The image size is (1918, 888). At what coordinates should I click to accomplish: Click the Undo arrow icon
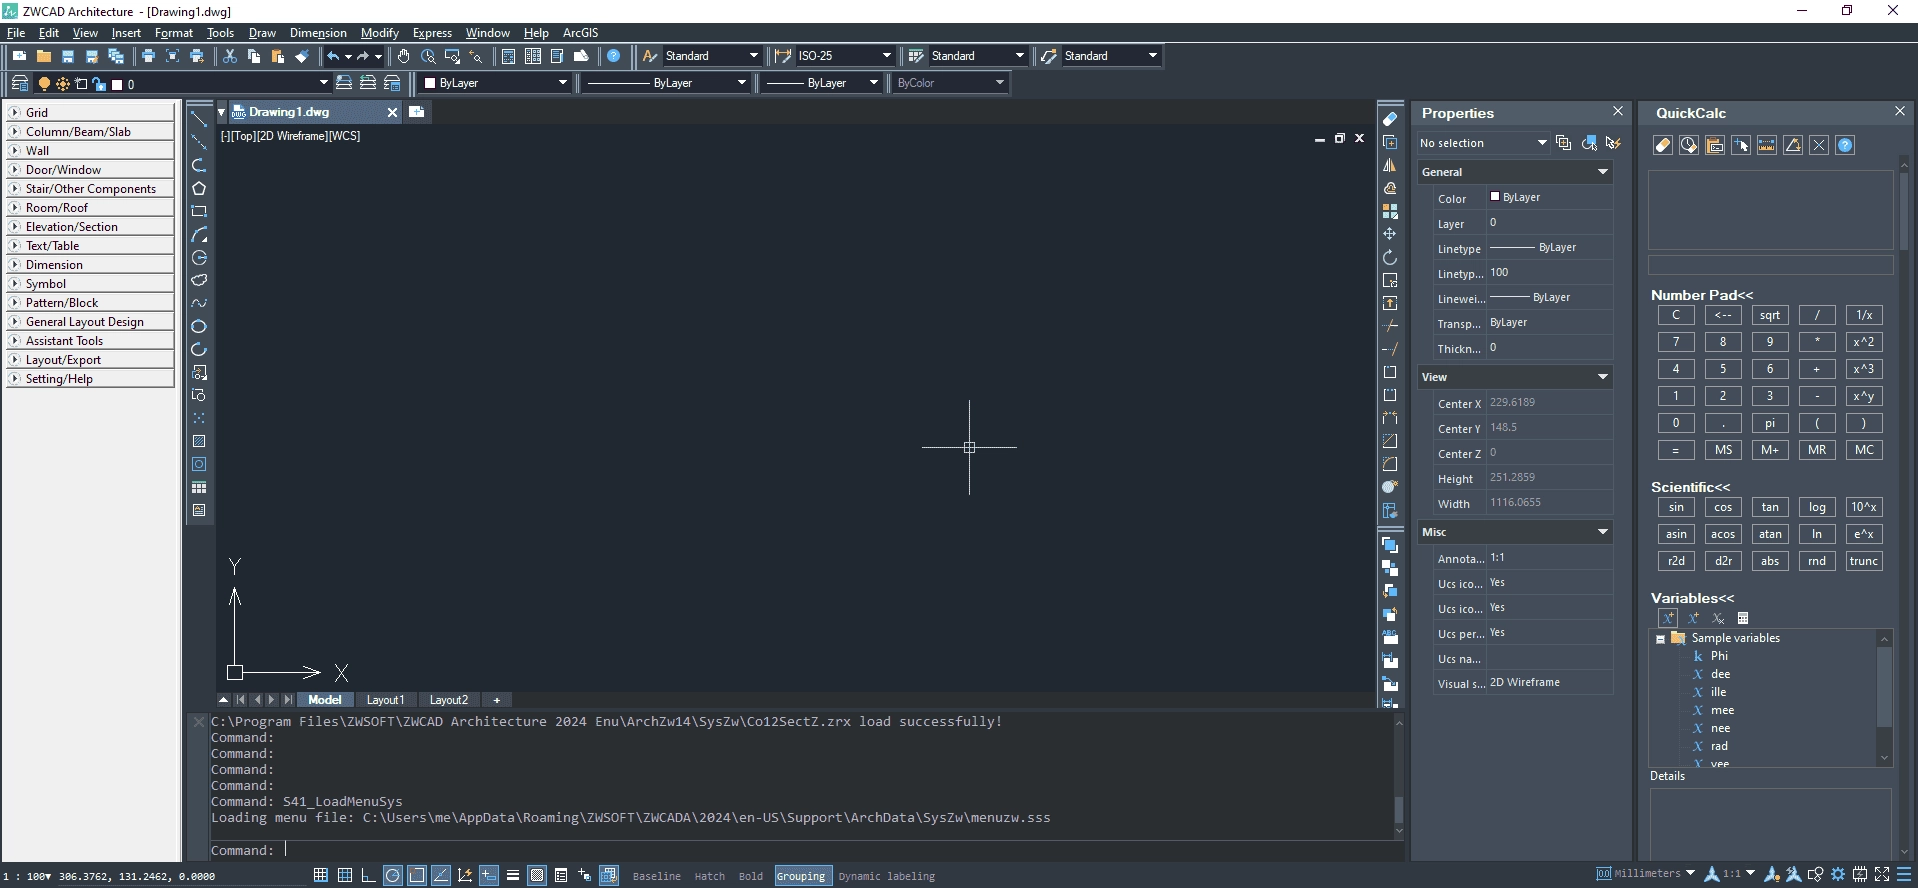pos(333,56)
